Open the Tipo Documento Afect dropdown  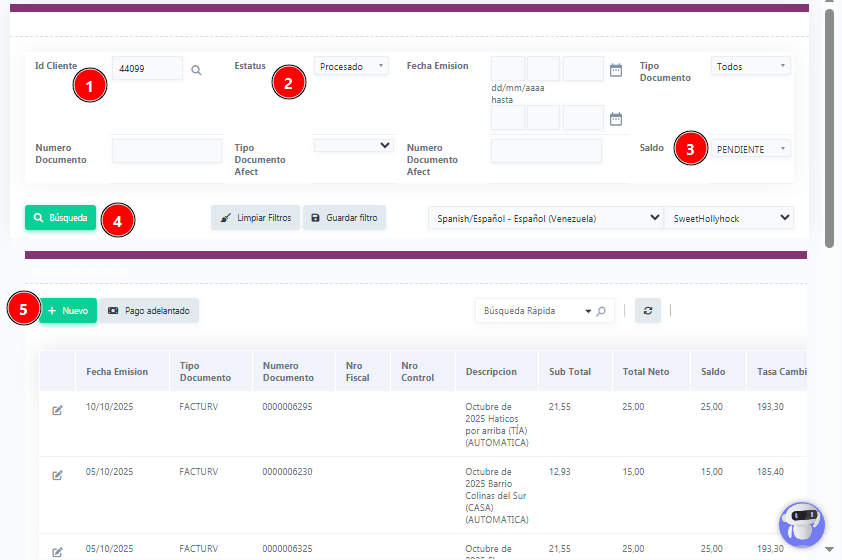353,146
